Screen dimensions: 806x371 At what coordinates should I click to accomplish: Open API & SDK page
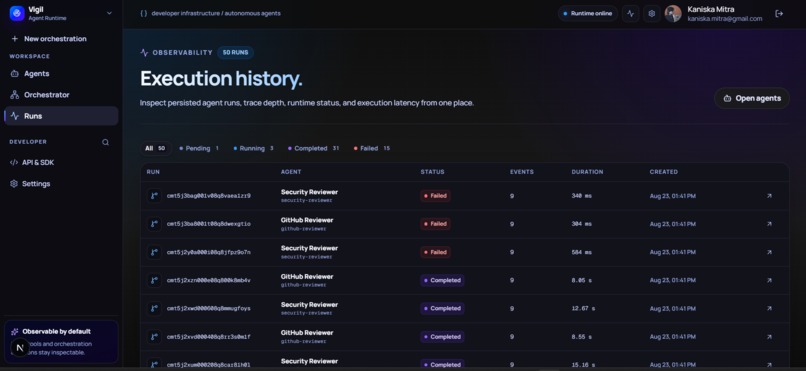(x=61, y=162)
